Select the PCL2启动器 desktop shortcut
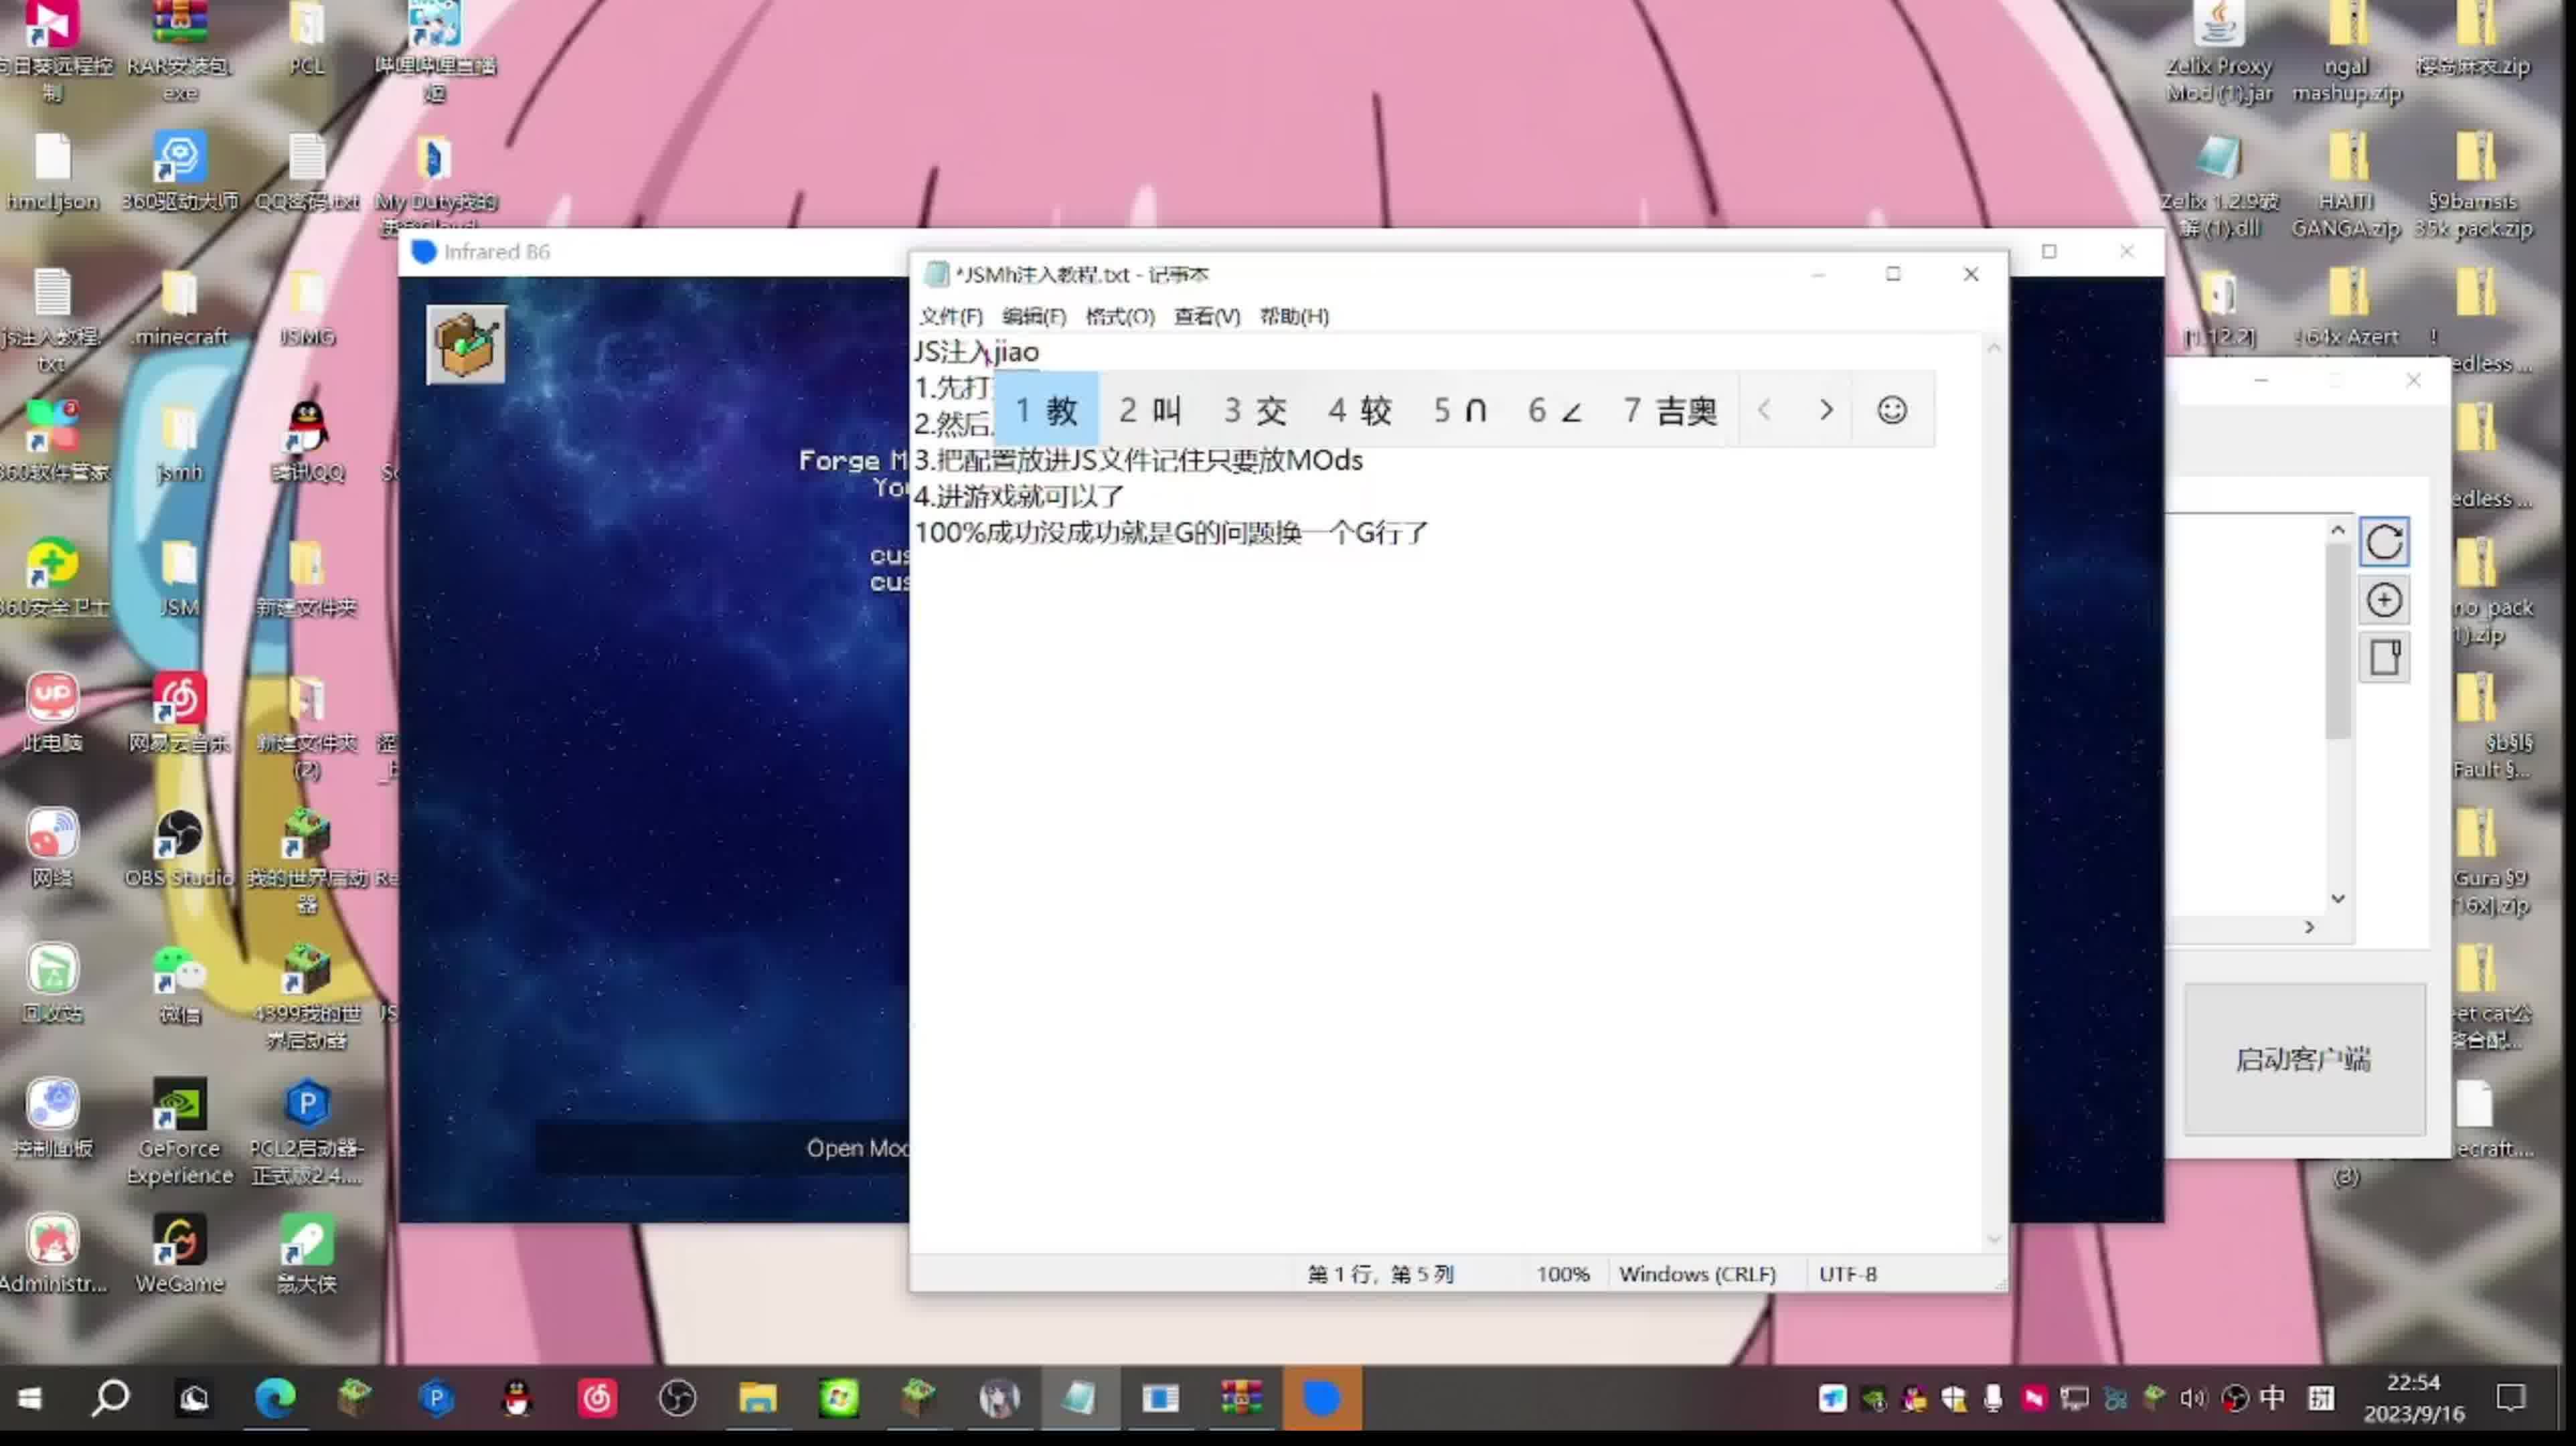Viewport: 2576px width, 1446px height. tap(306, 1131)
